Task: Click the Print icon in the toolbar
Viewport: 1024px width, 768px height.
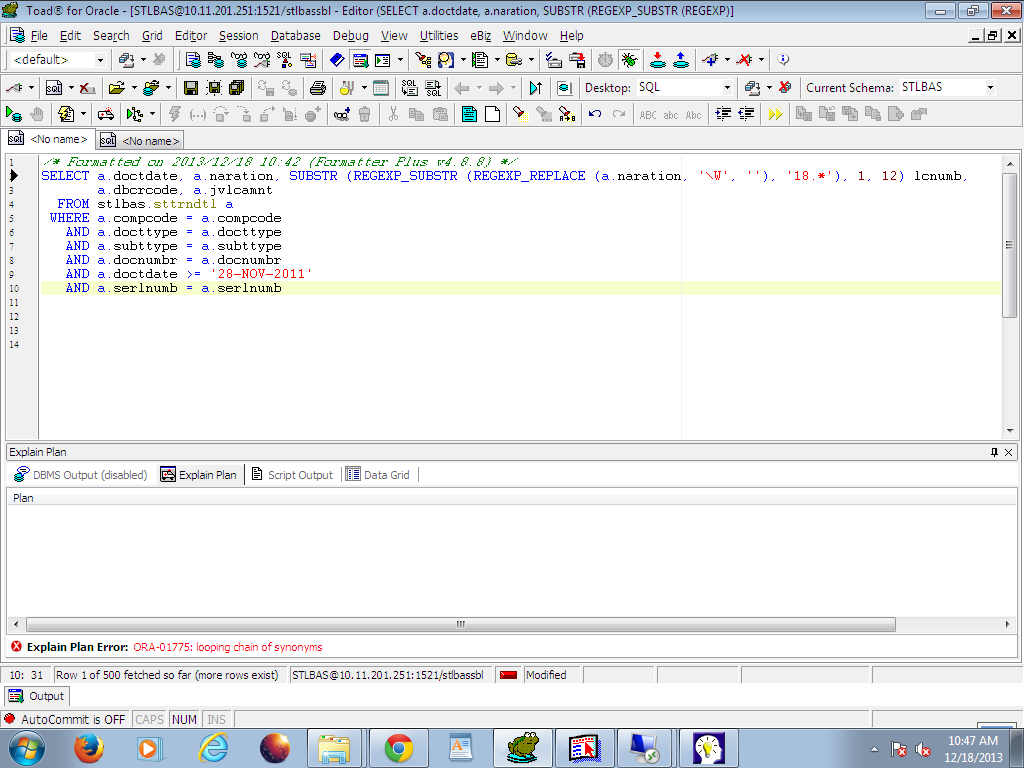Action: [x=318, y=88]
